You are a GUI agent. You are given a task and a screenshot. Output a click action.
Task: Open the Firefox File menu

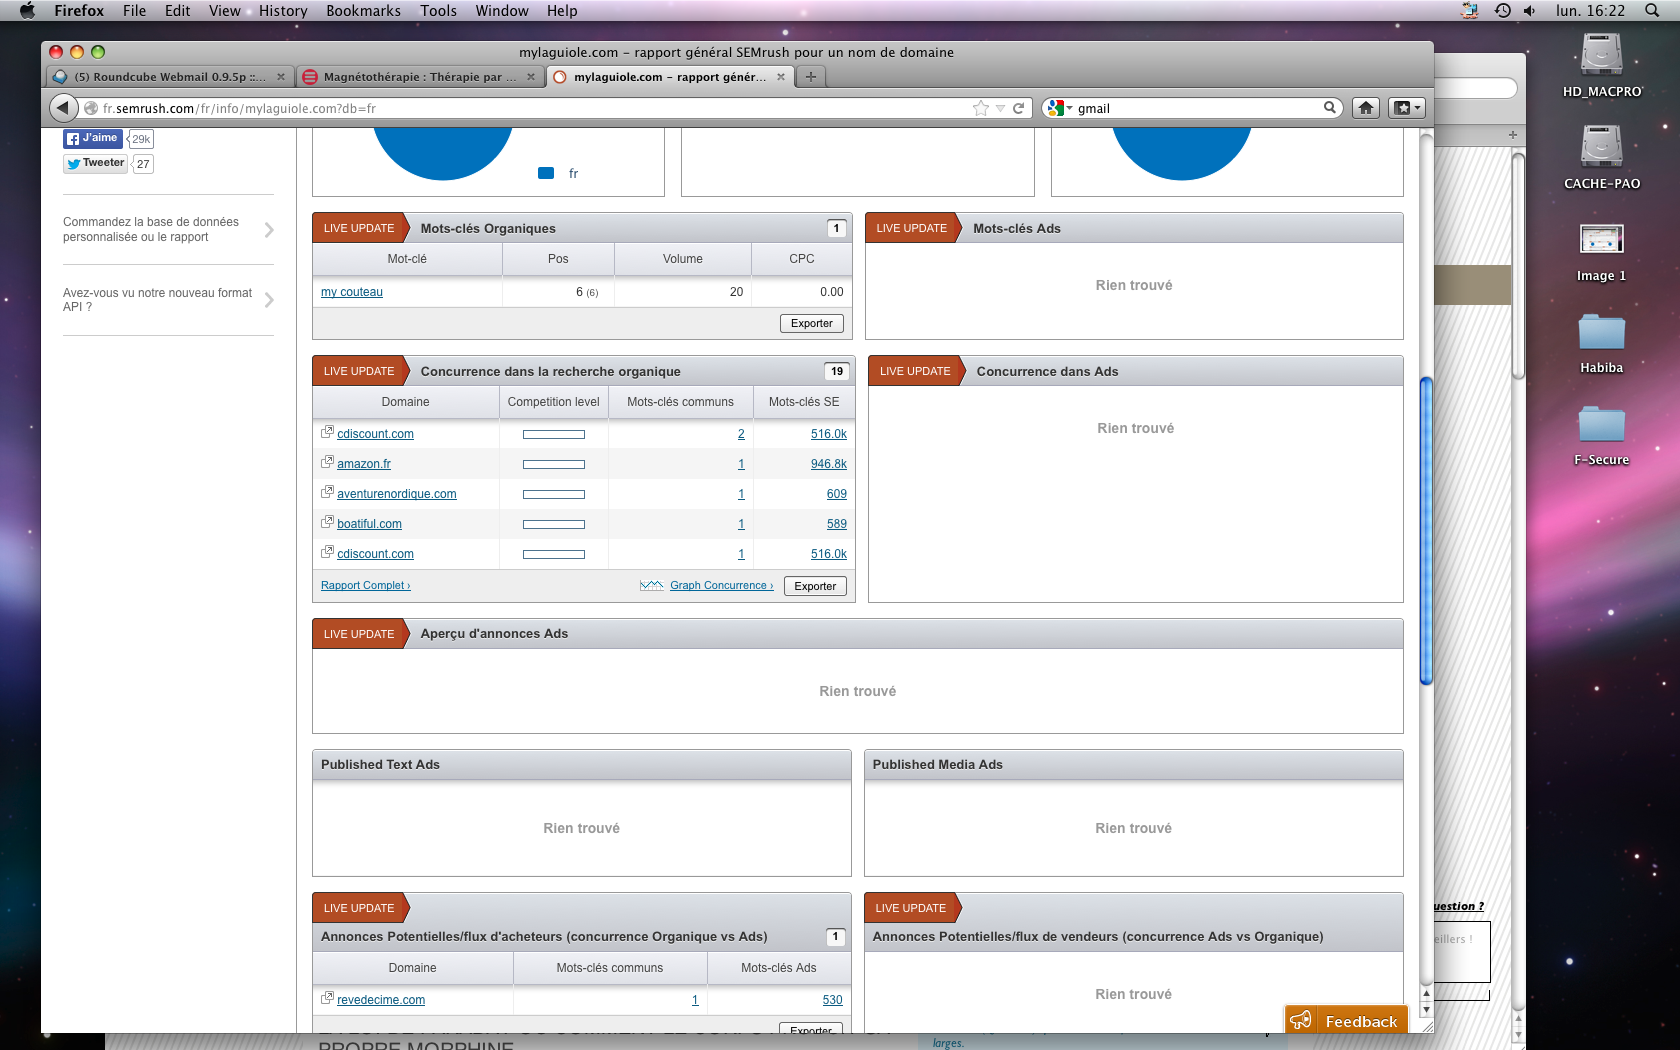tap(134, 11)
